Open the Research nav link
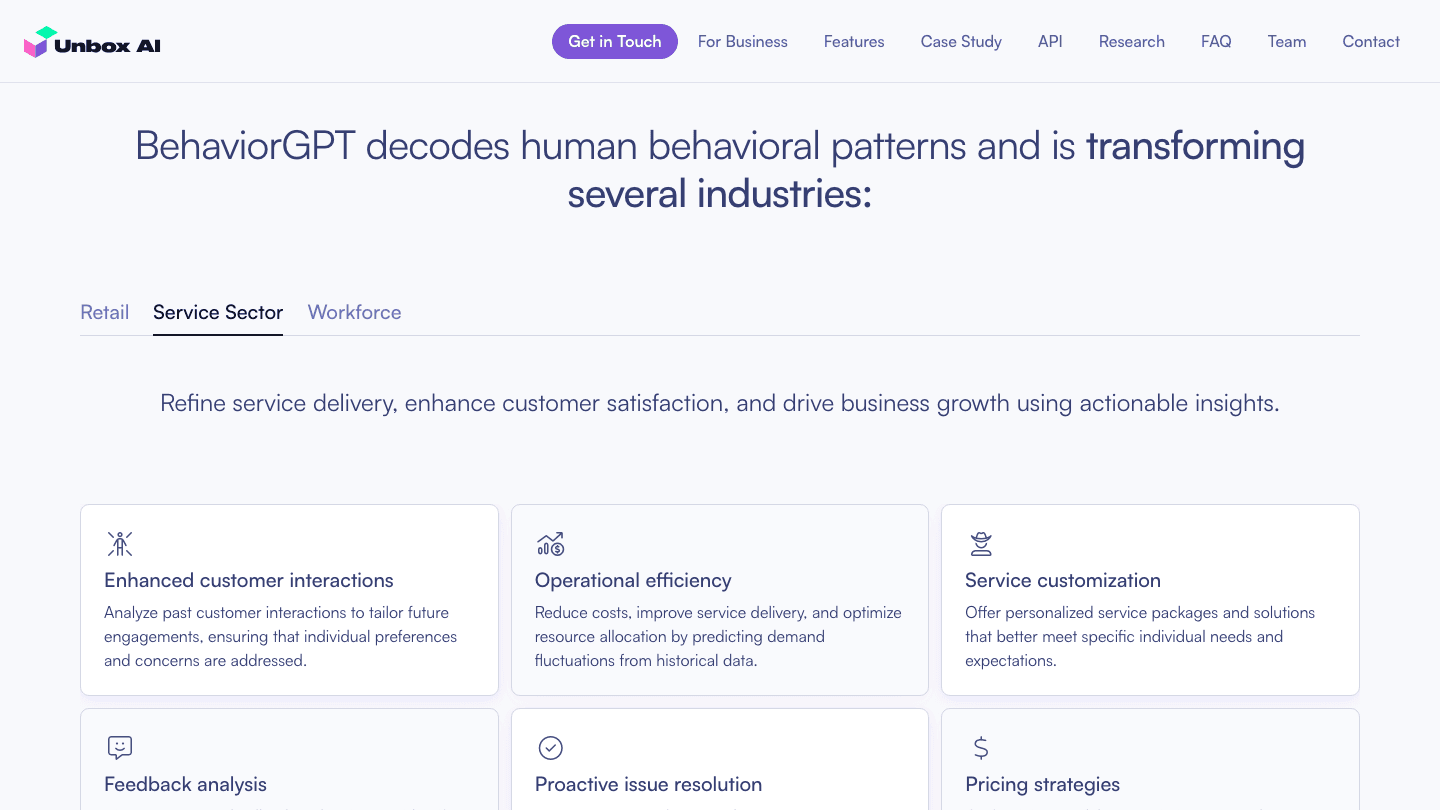 pos(1132,42)
